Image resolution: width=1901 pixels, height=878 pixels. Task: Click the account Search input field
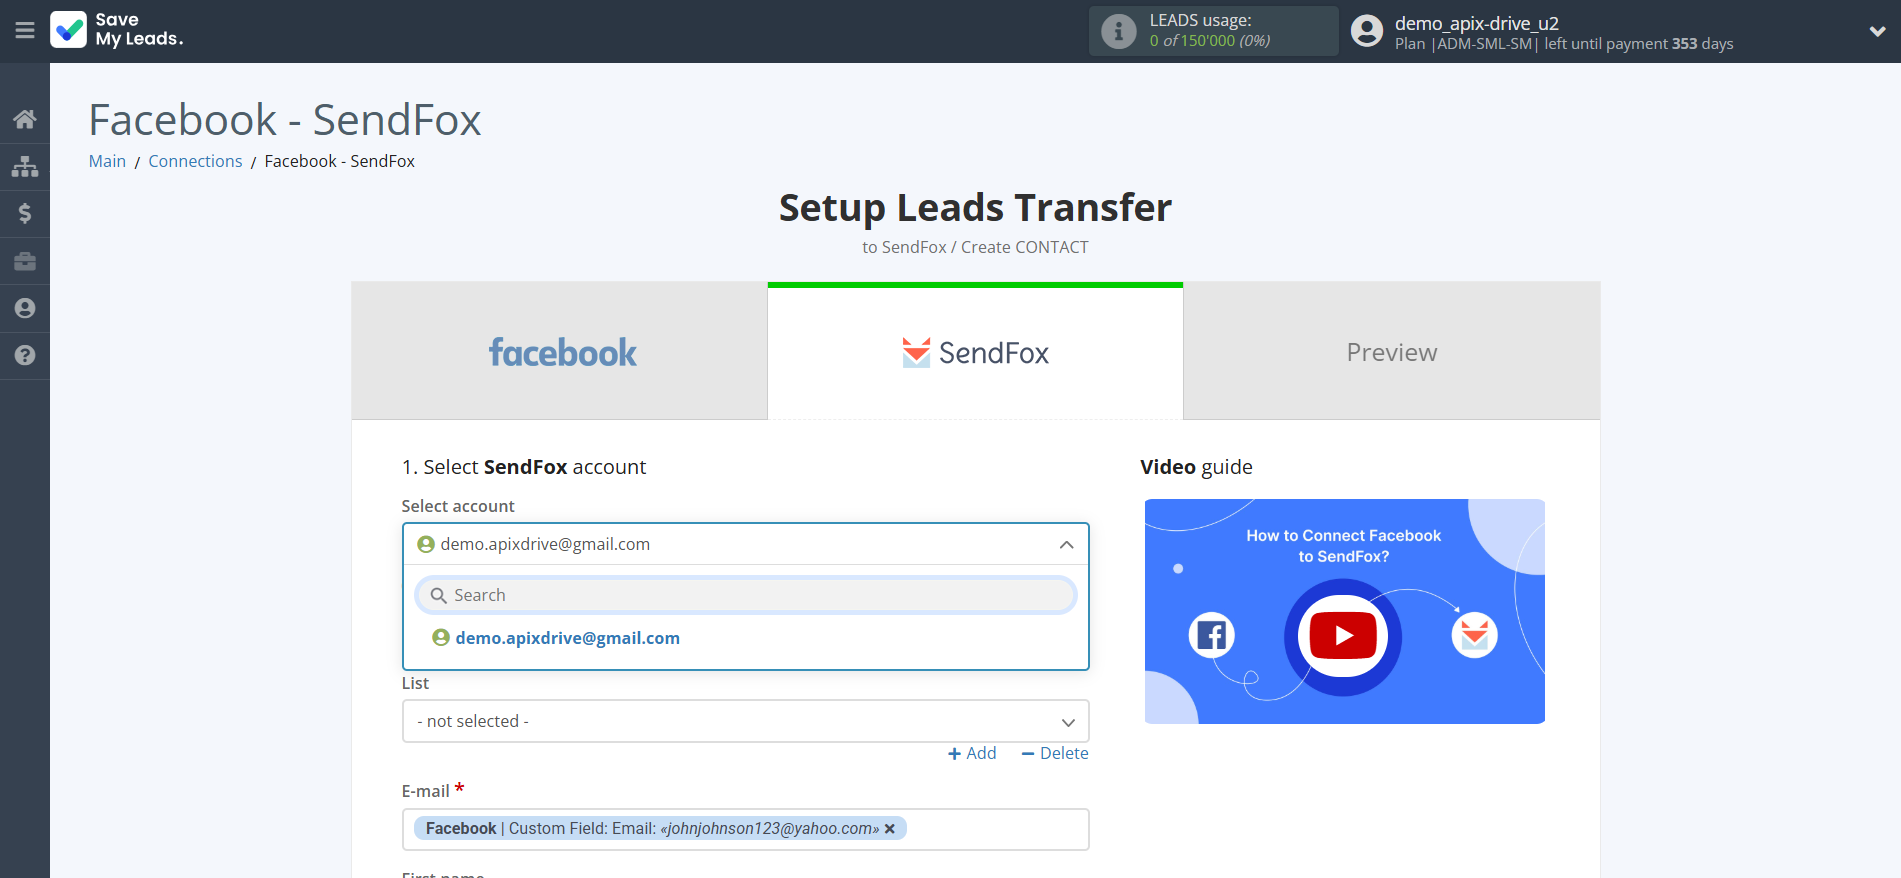pyautogui.click(x=745, y=595)
